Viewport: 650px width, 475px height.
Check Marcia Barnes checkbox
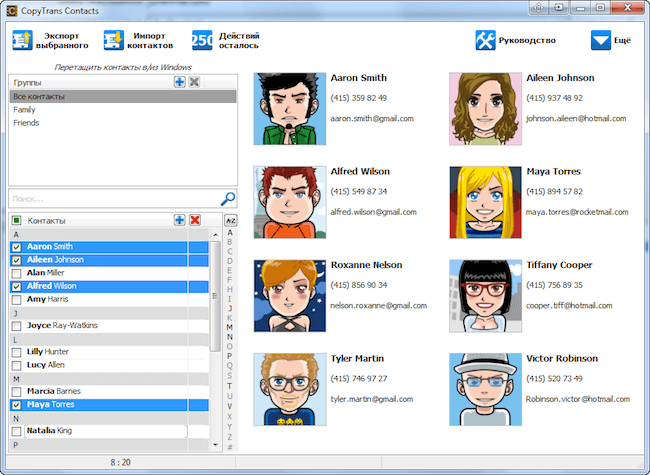[17, 392]
